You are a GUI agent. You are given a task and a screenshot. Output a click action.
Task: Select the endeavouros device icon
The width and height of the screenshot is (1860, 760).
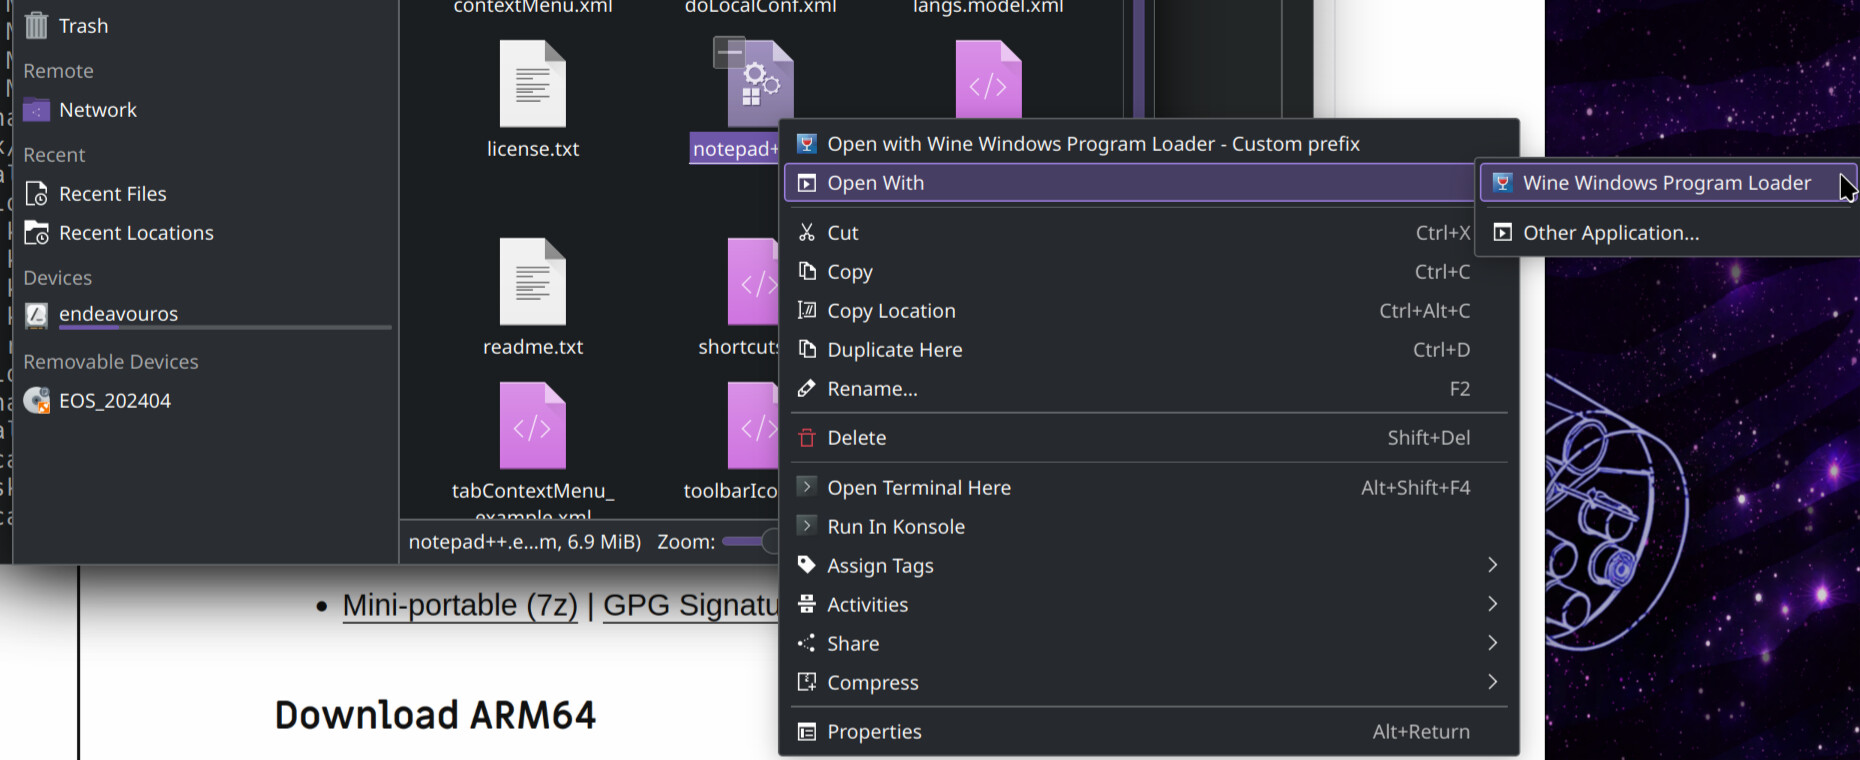[36, 315]
